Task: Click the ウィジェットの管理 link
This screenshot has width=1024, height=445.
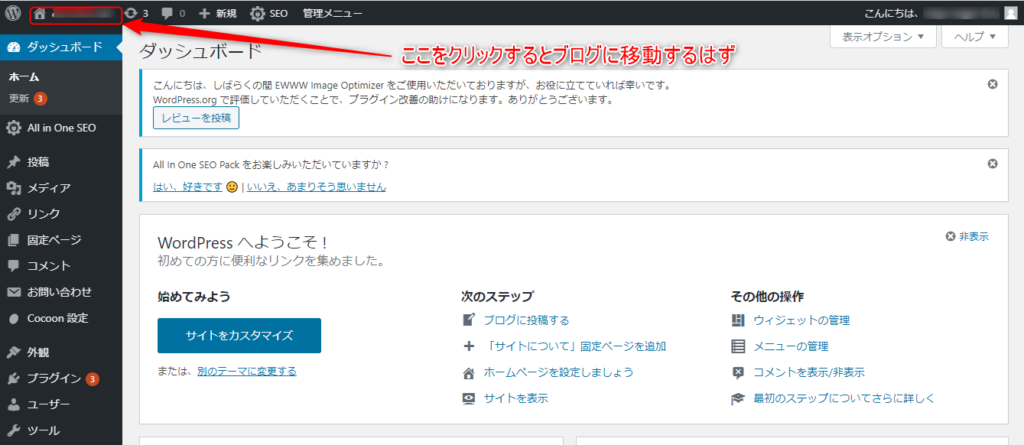Action: 802,320
